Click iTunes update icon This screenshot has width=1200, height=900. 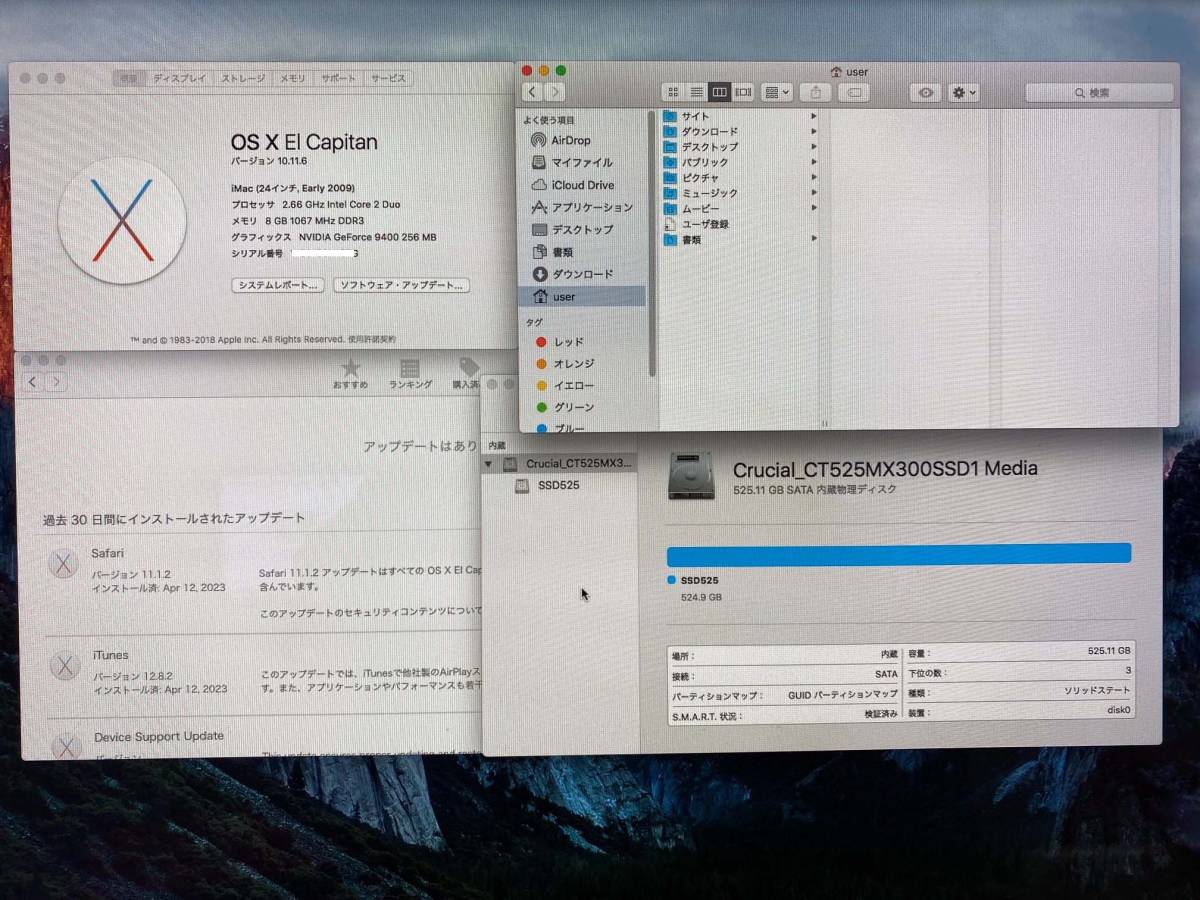pos(65,665)
